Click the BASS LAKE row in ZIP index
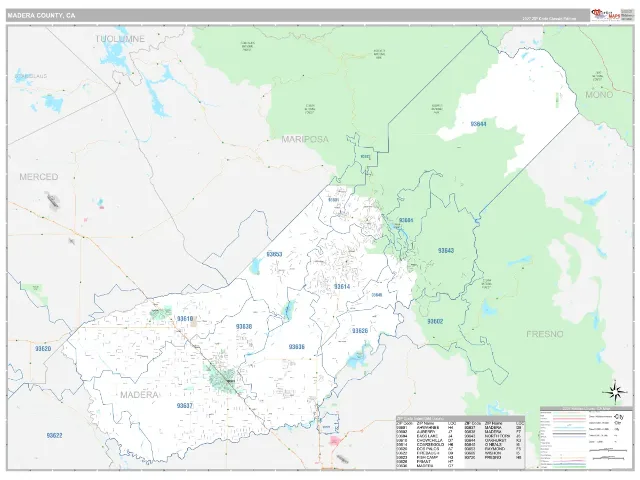Image resolution: width=640 pixels, height=480 pixels. coord(426,436)
